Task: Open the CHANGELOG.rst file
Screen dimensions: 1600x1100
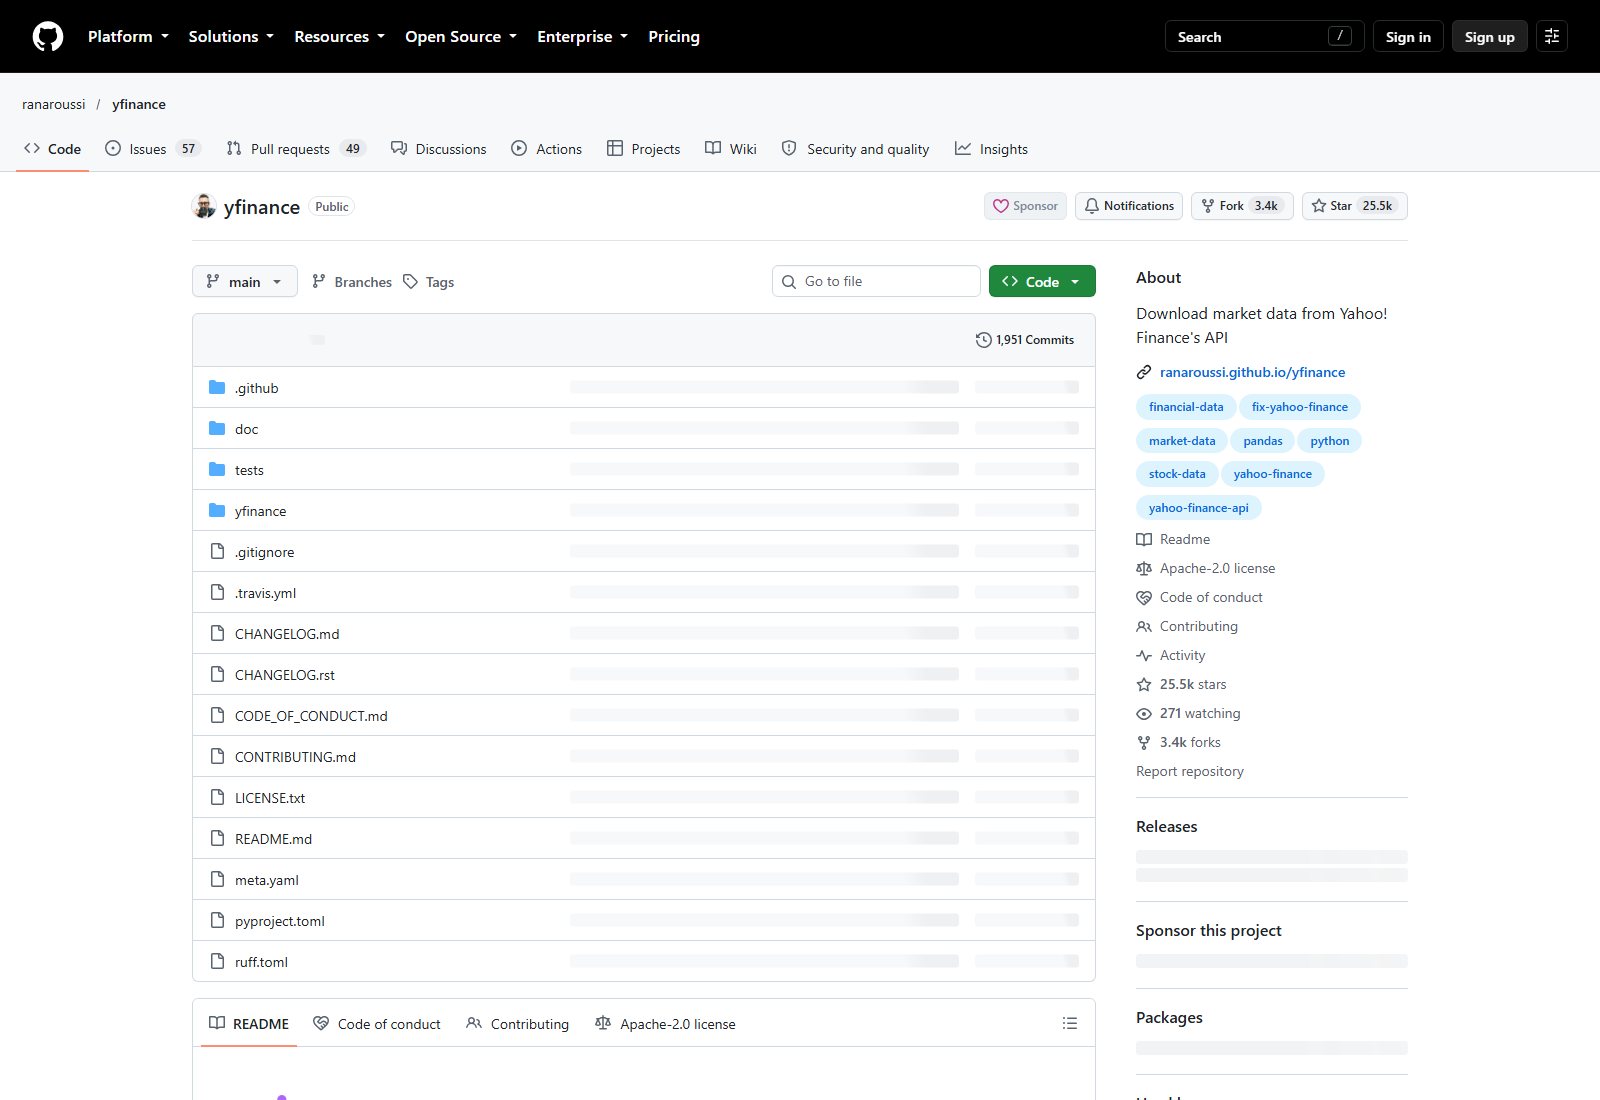Action: tap(284, 675)
